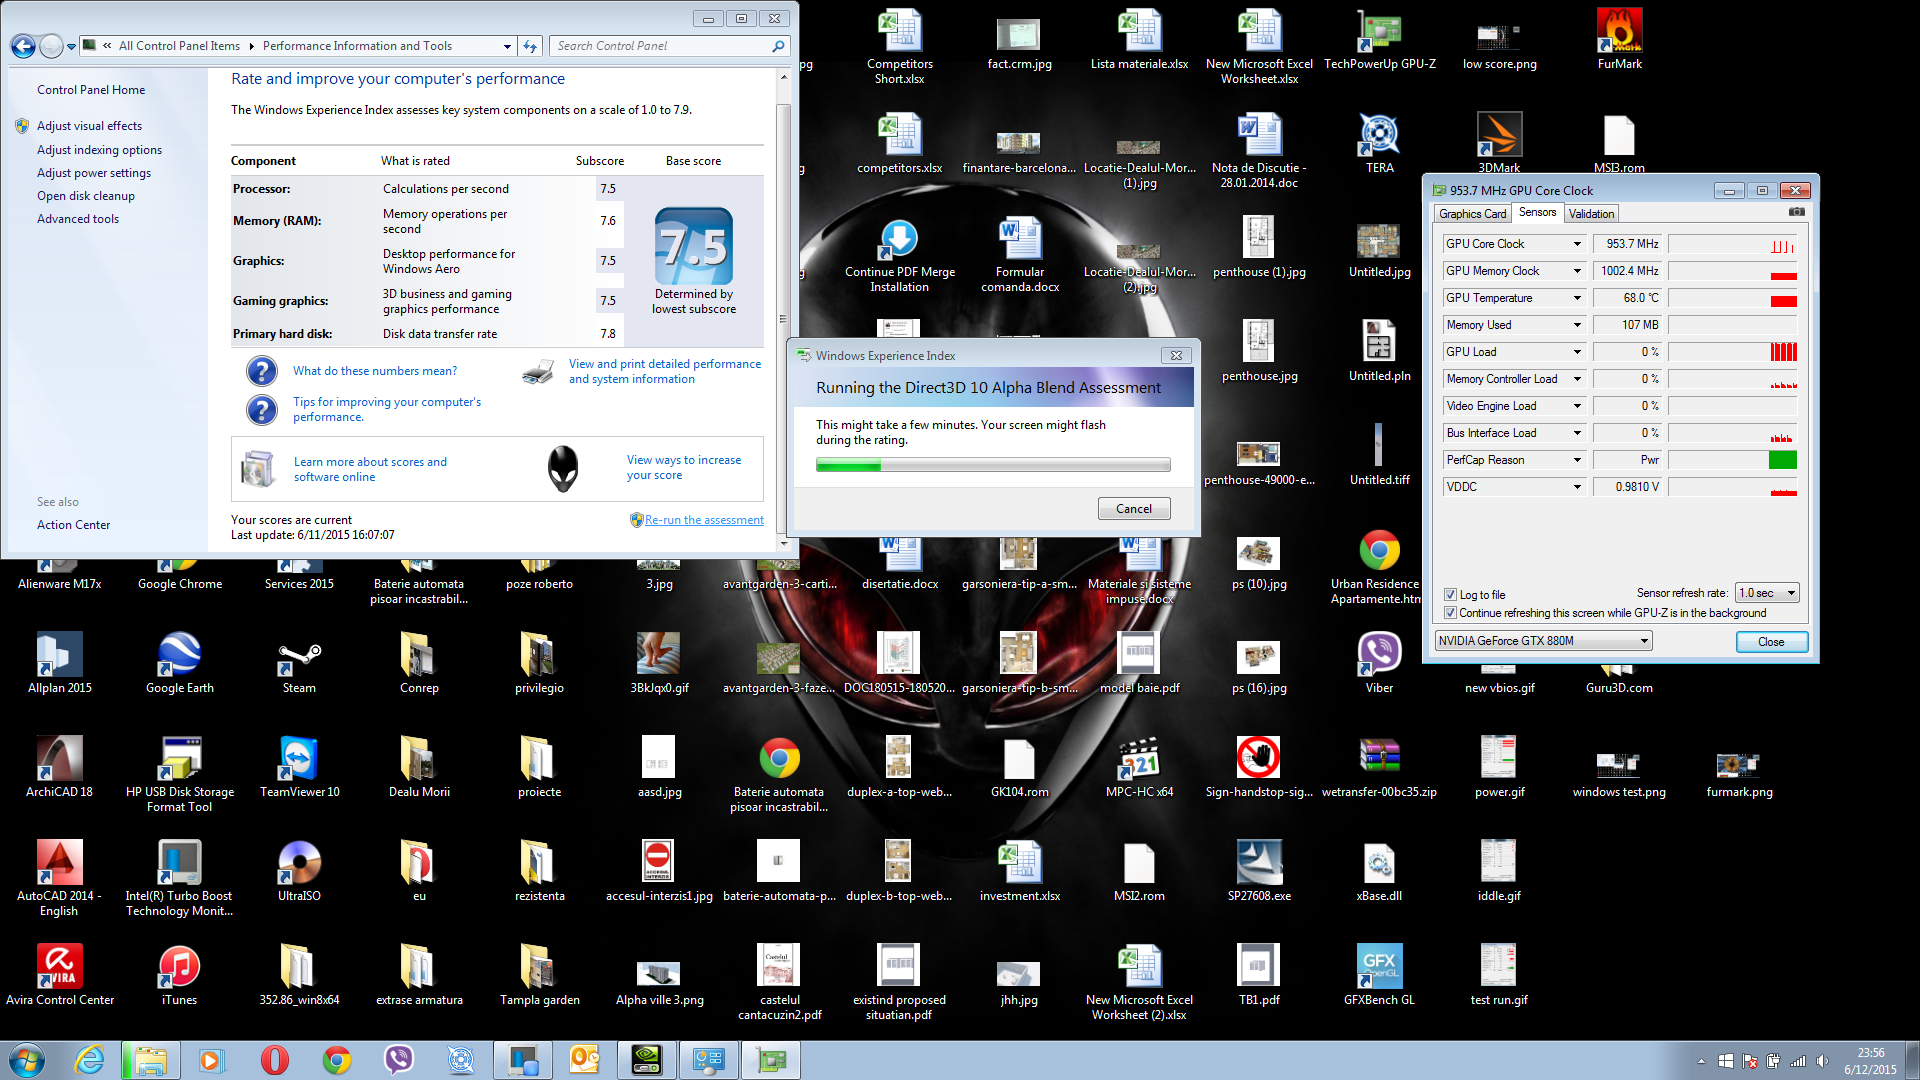The image size is (1920, 1080).
Task: Select the Avira Control Center icon
Action: tap(59, 975)
